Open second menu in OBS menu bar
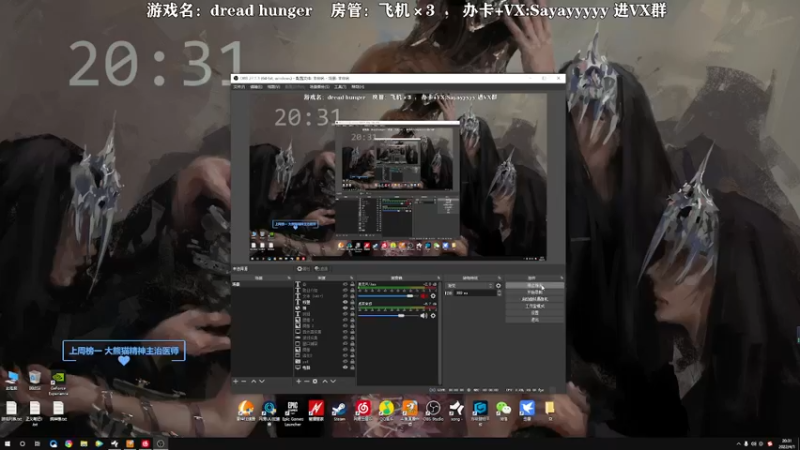This screenshot has height=450, width=800. [256, 87]
